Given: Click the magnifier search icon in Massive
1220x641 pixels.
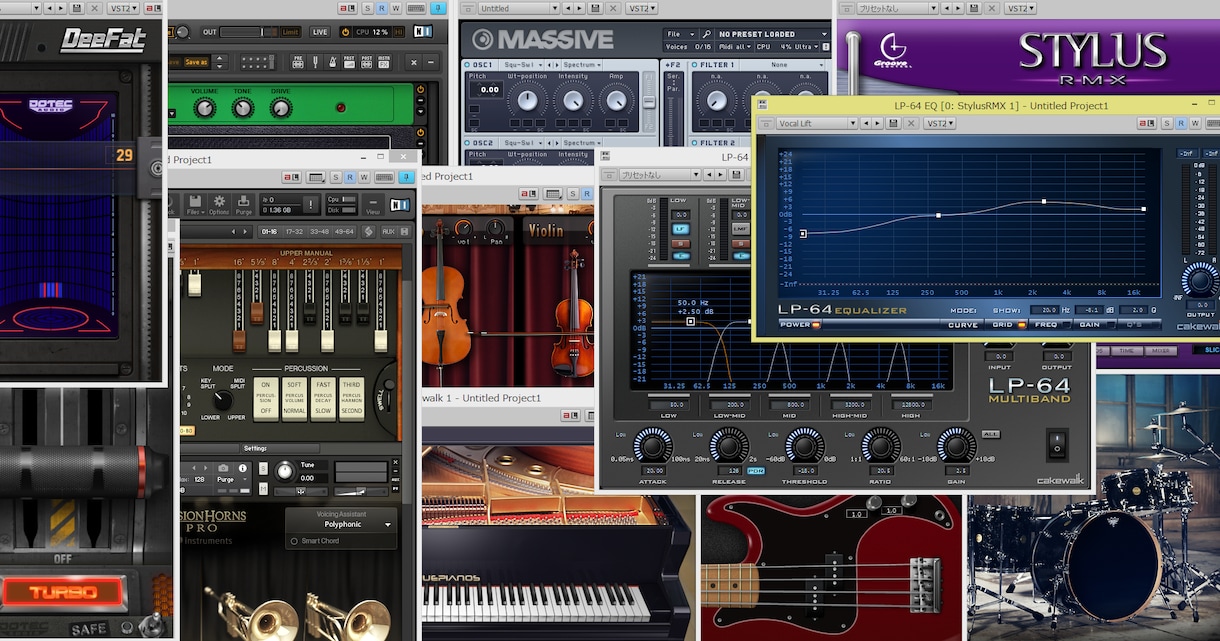Looking at the screenshot, I should pyautogui.click(x=707, y=34).
